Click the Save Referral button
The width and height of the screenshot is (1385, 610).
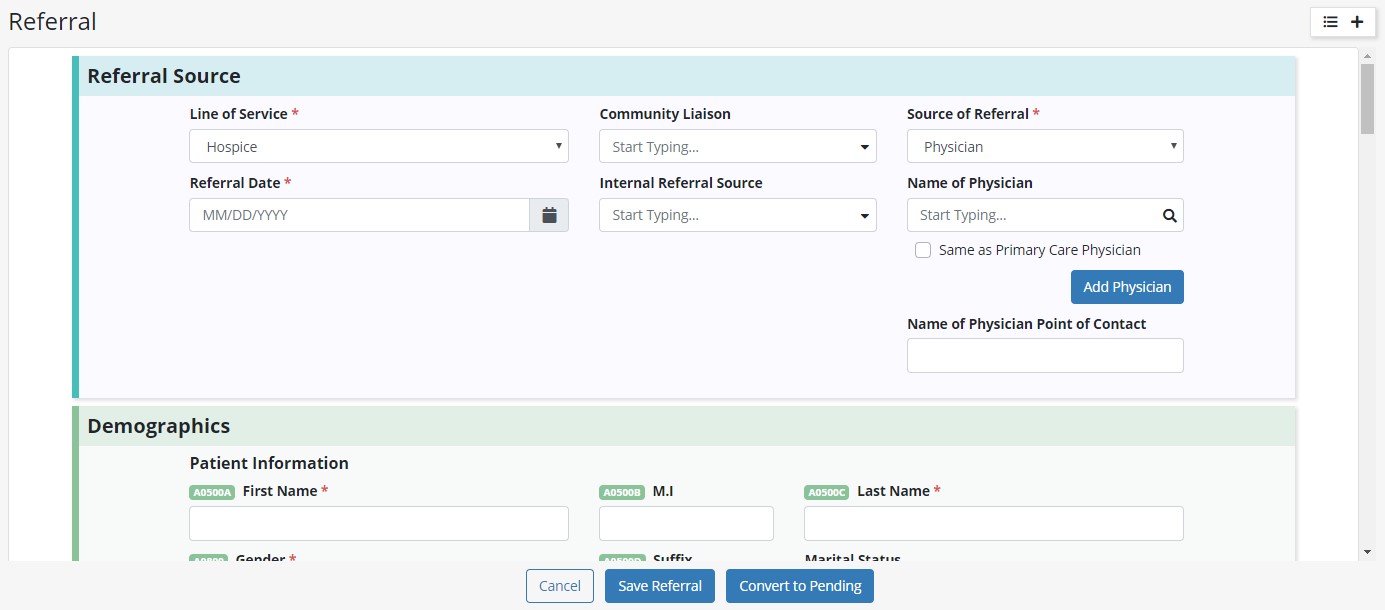659,586
